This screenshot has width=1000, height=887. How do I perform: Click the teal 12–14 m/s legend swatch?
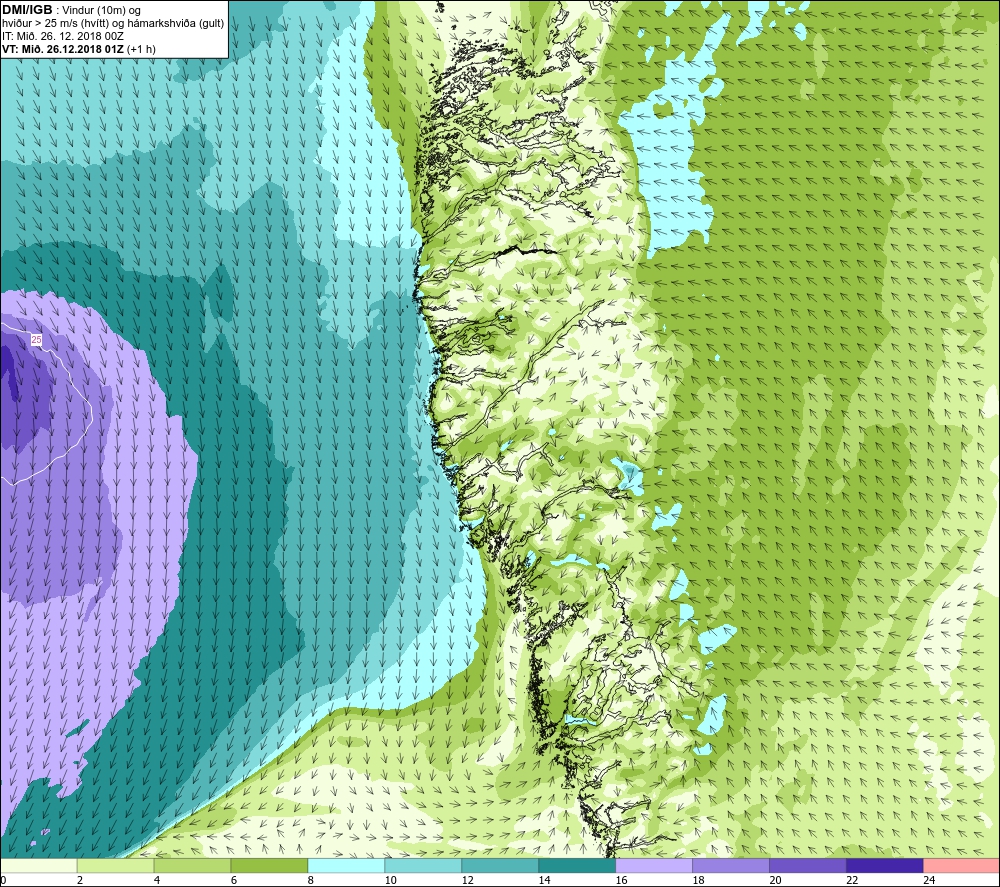click(x=500, y=866)
